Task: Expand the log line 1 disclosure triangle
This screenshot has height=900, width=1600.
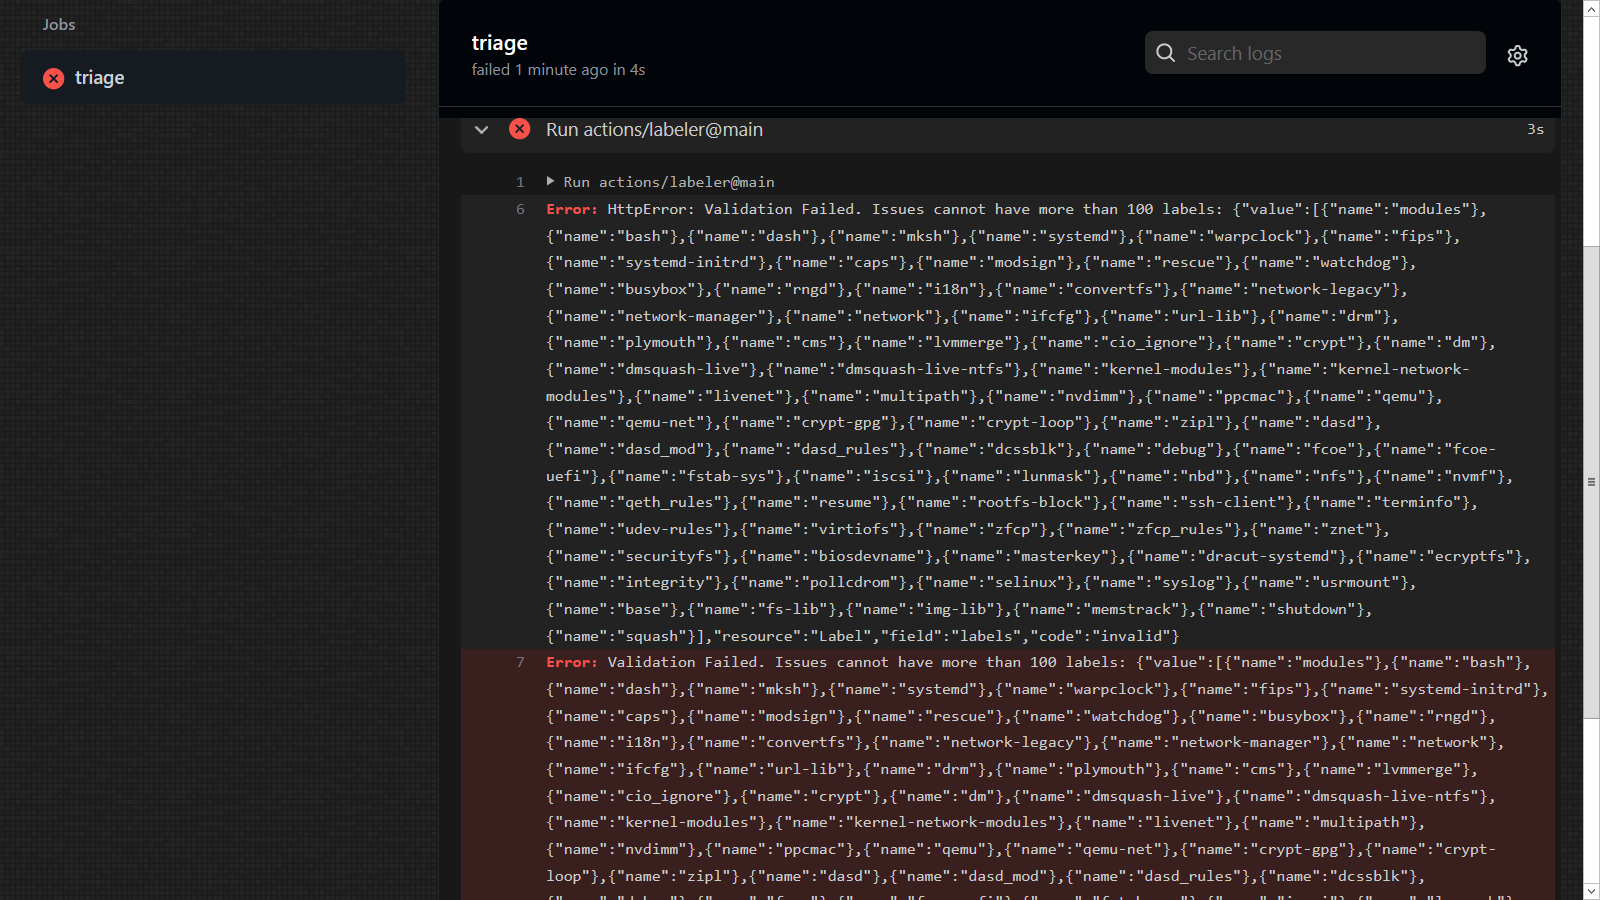Action: coord(550,181)
